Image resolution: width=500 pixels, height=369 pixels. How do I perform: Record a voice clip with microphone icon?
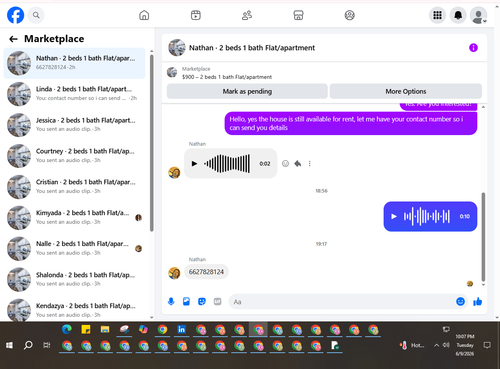coord(171,302)
